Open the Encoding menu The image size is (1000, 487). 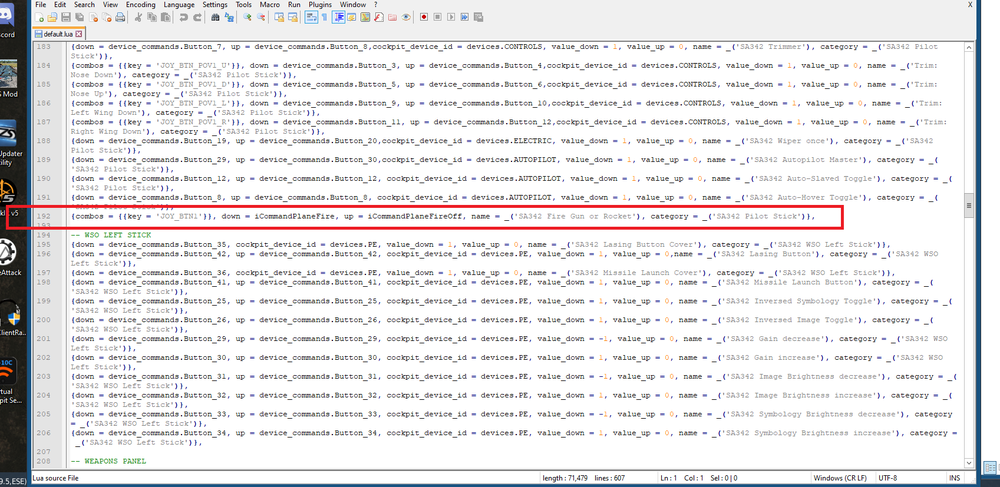pos(140,4)
